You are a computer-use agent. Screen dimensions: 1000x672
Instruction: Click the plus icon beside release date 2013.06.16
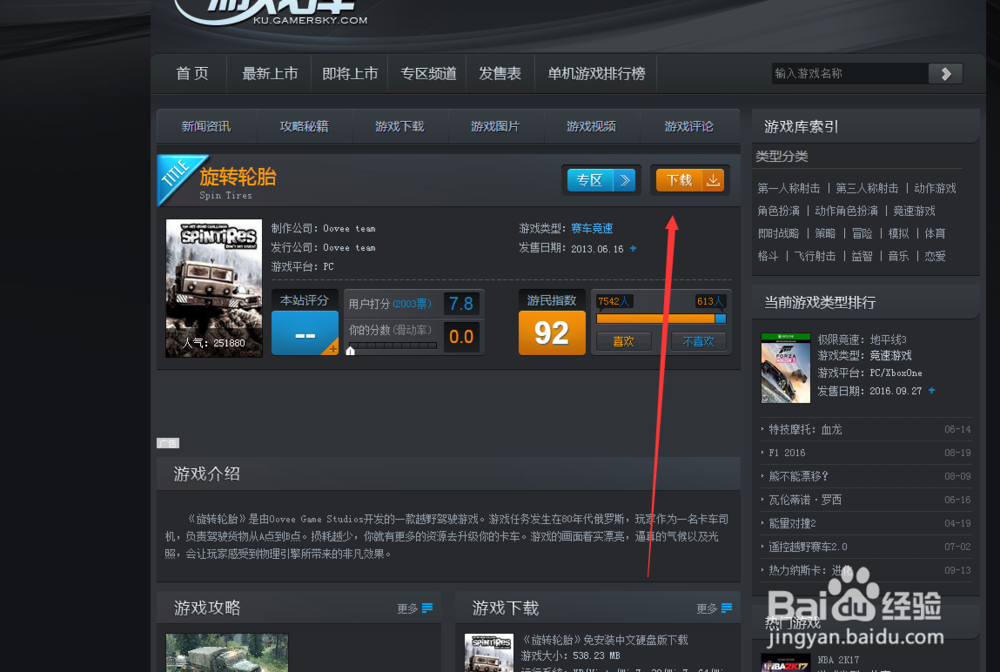[x=633, y=249]
